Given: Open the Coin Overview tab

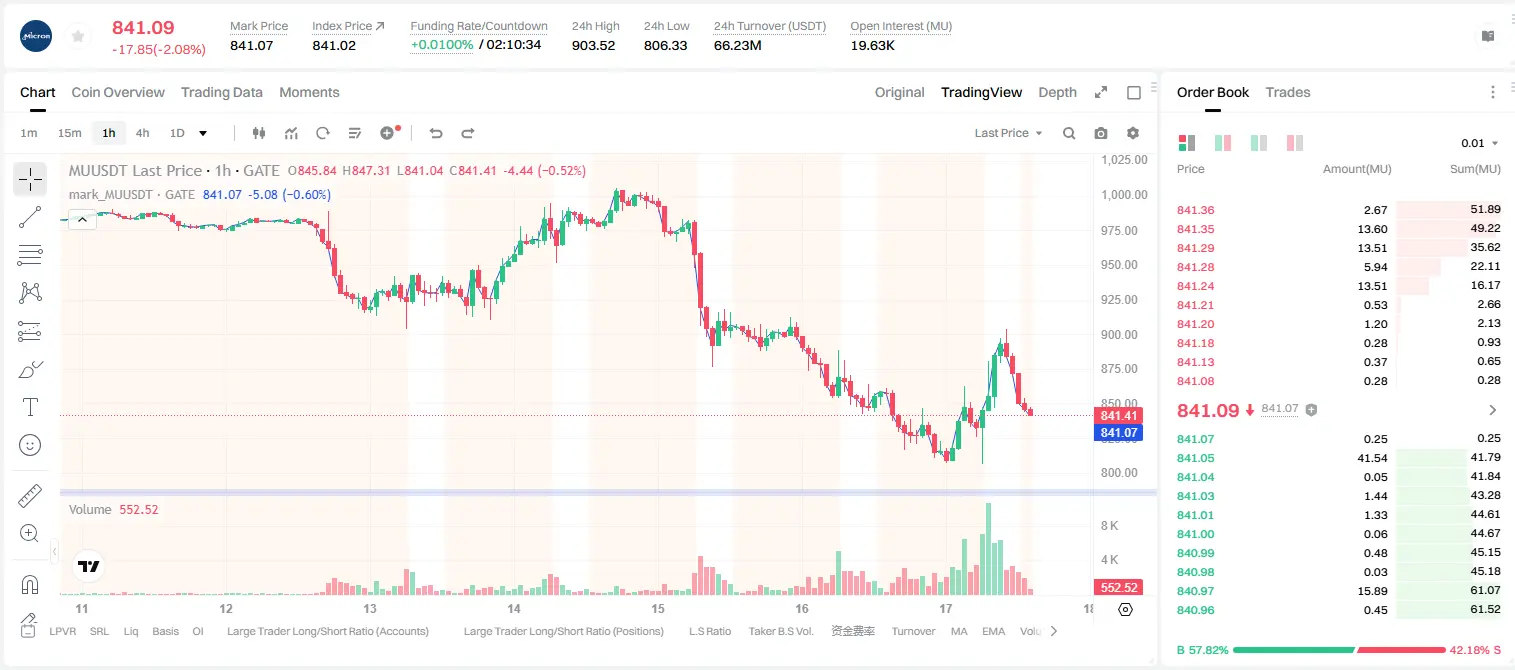Looking at the screenshot, I should (x=118, y=92).
